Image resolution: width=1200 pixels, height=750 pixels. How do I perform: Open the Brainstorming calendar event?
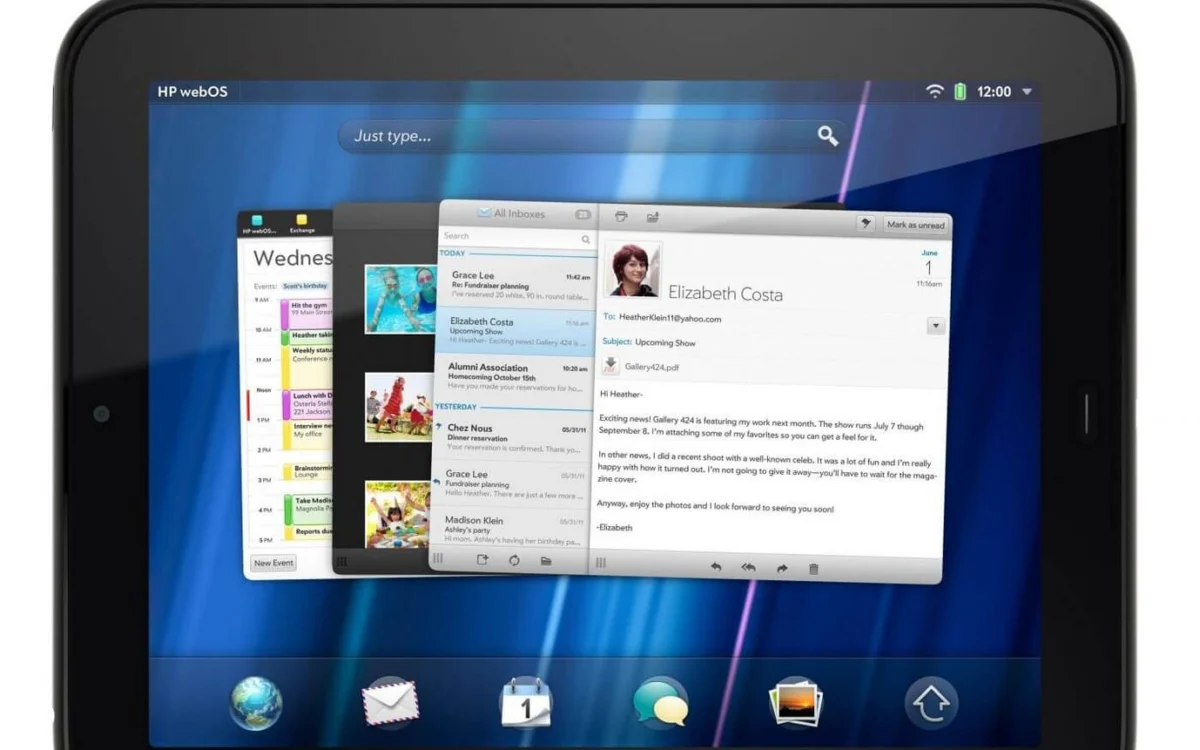(x=306, y=472)
